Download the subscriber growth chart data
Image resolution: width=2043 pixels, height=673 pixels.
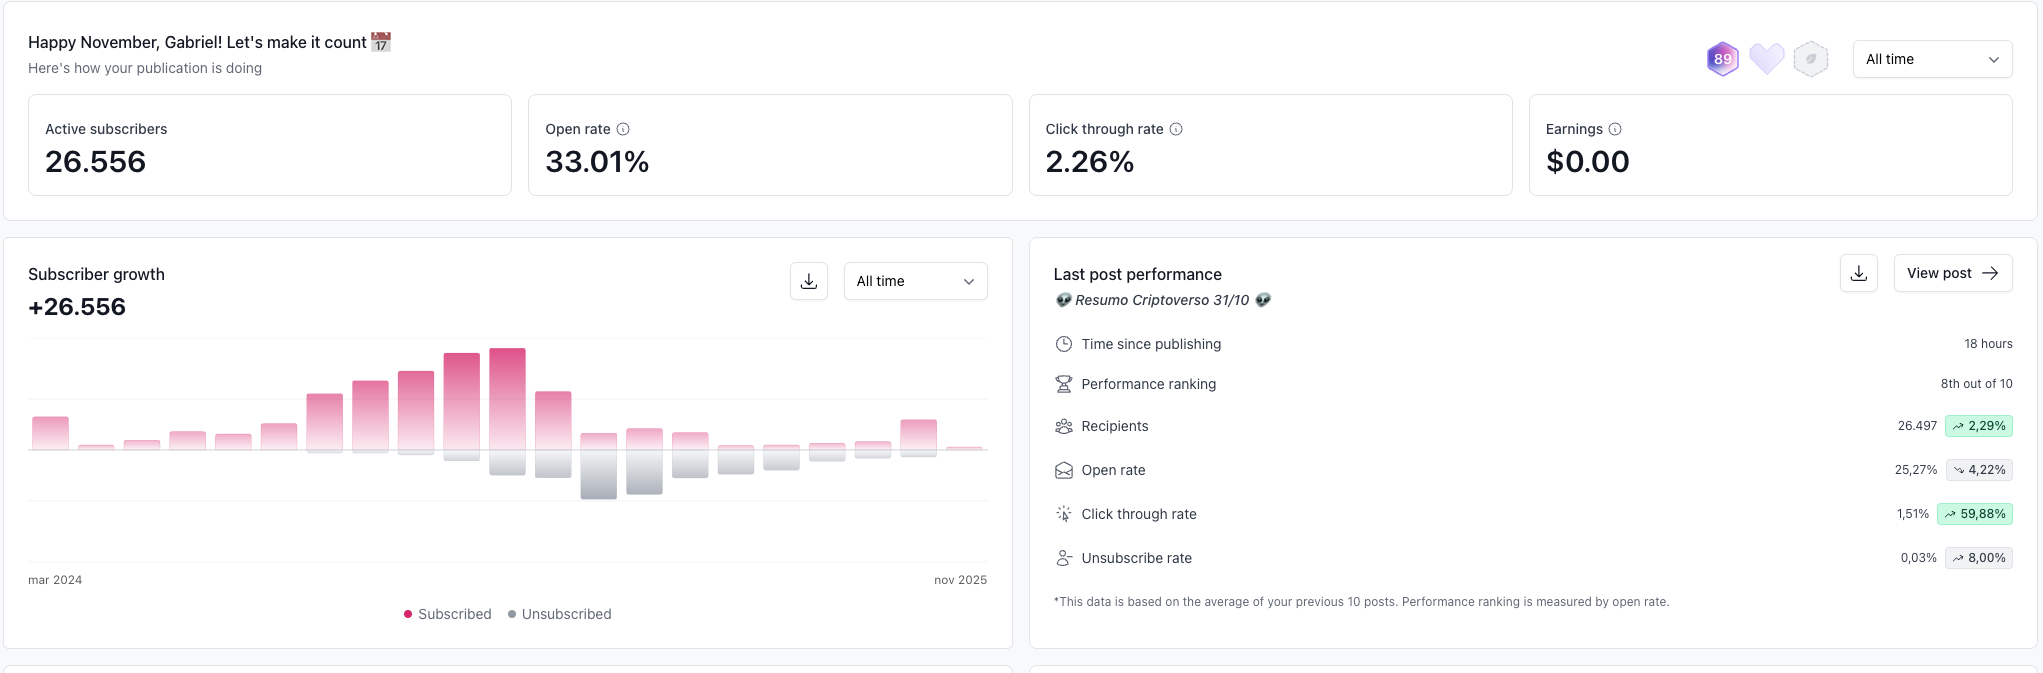click(809, 281)
